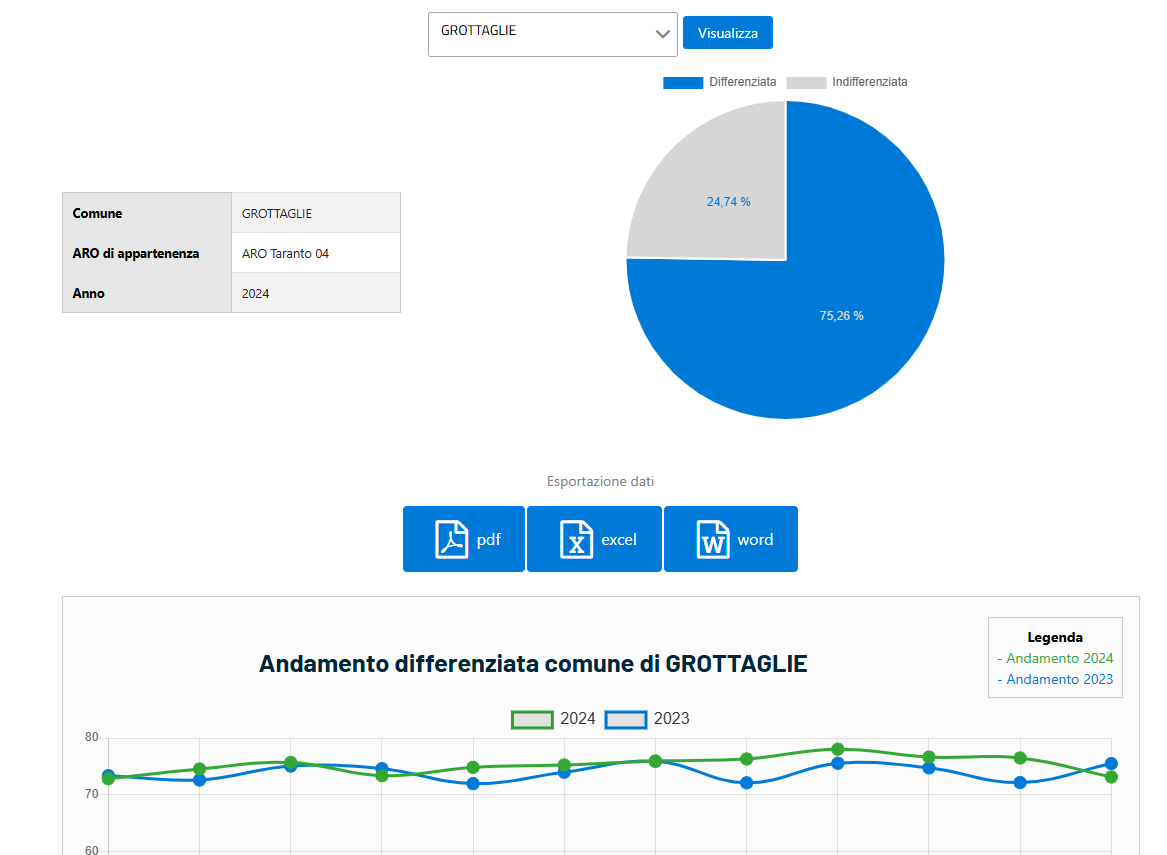1167x855 pixels.
Task: Click the Word document icon
Action: [x=713, y=539]
